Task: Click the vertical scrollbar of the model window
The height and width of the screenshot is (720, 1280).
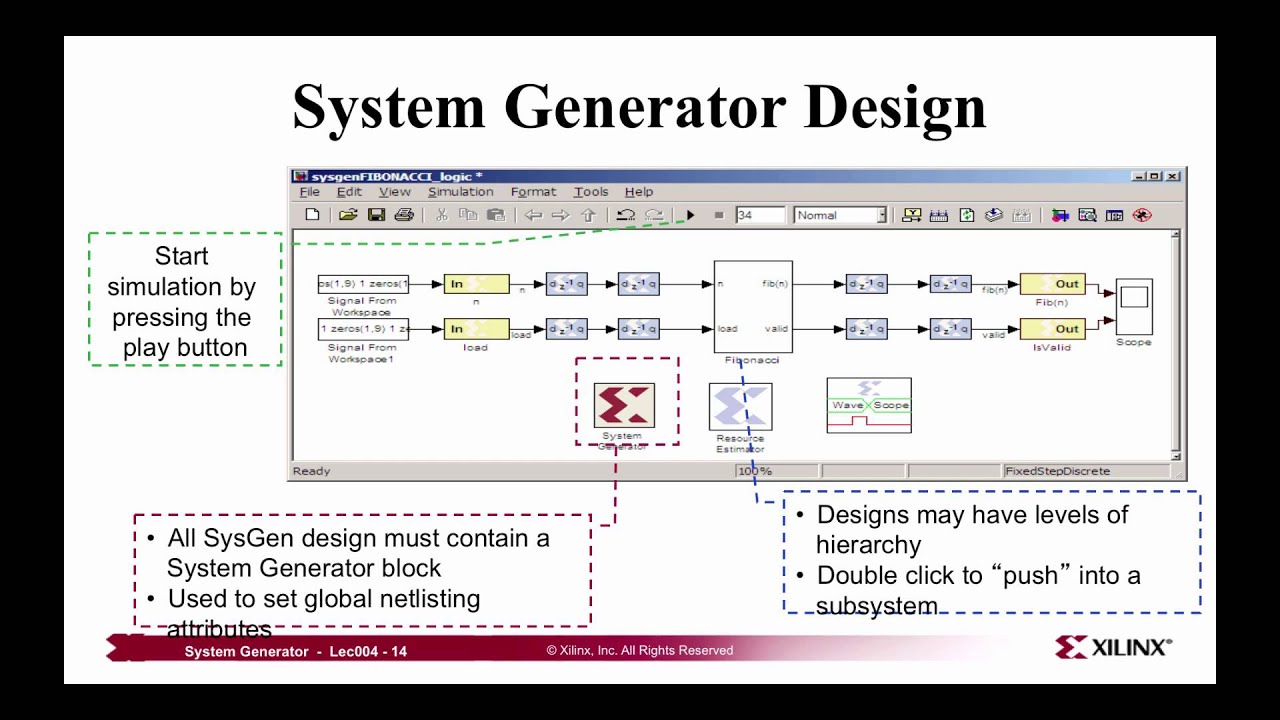Action: coord(1176,345)
